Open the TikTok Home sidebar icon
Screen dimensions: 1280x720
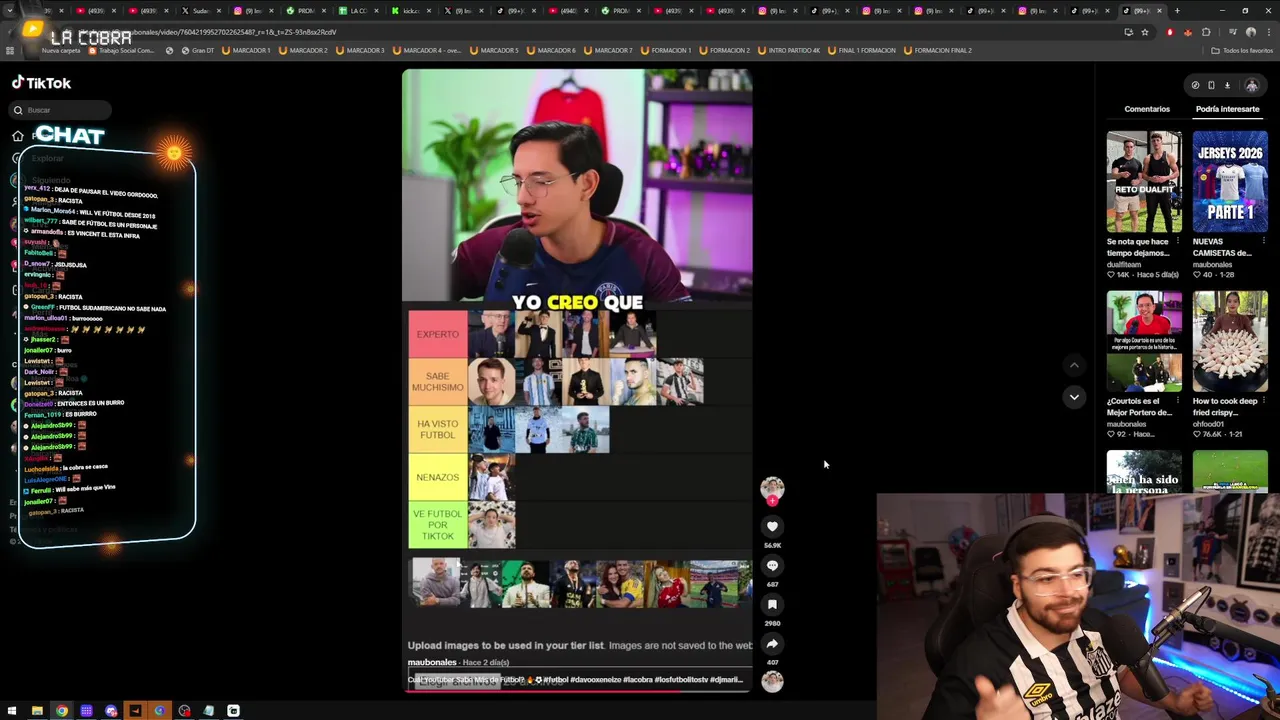point(17,136)
